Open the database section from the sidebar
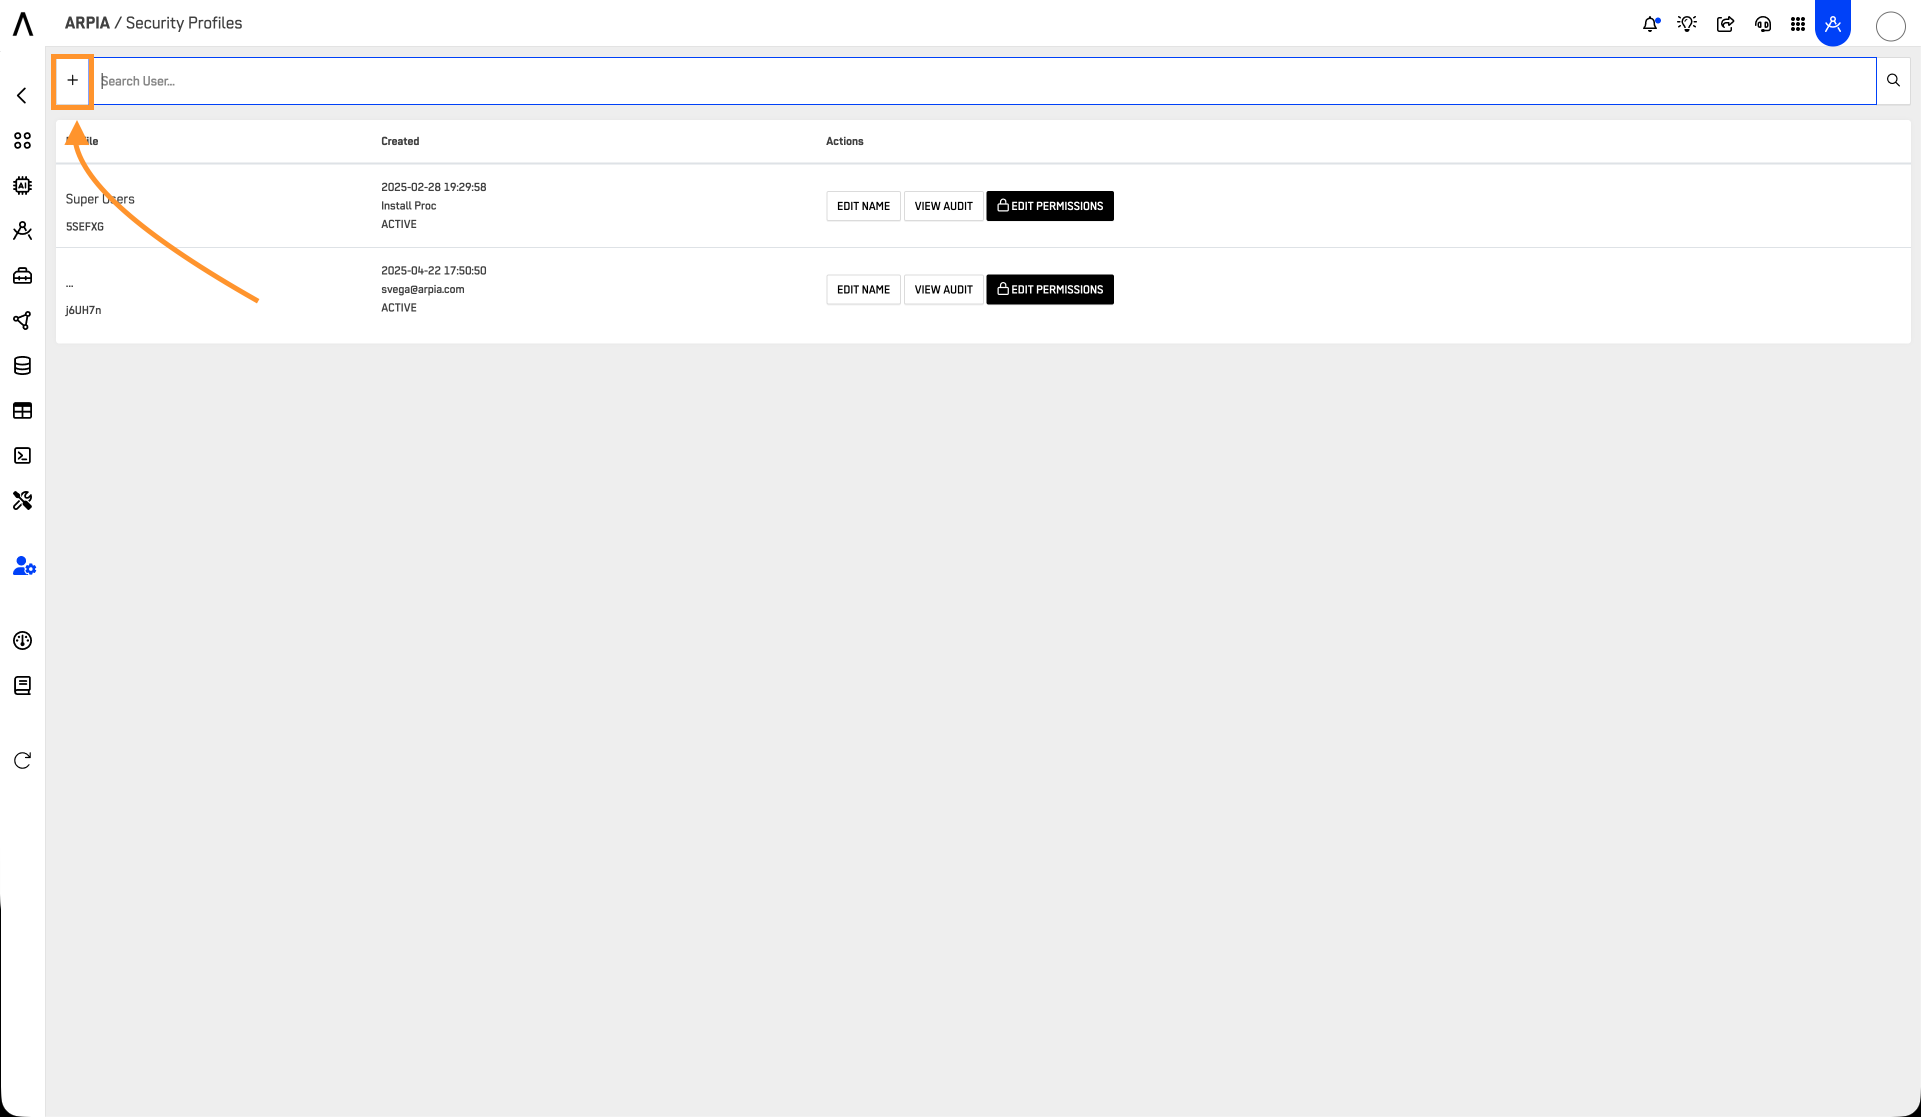This screenshot has height=1117, width=1921. [22, 365]
